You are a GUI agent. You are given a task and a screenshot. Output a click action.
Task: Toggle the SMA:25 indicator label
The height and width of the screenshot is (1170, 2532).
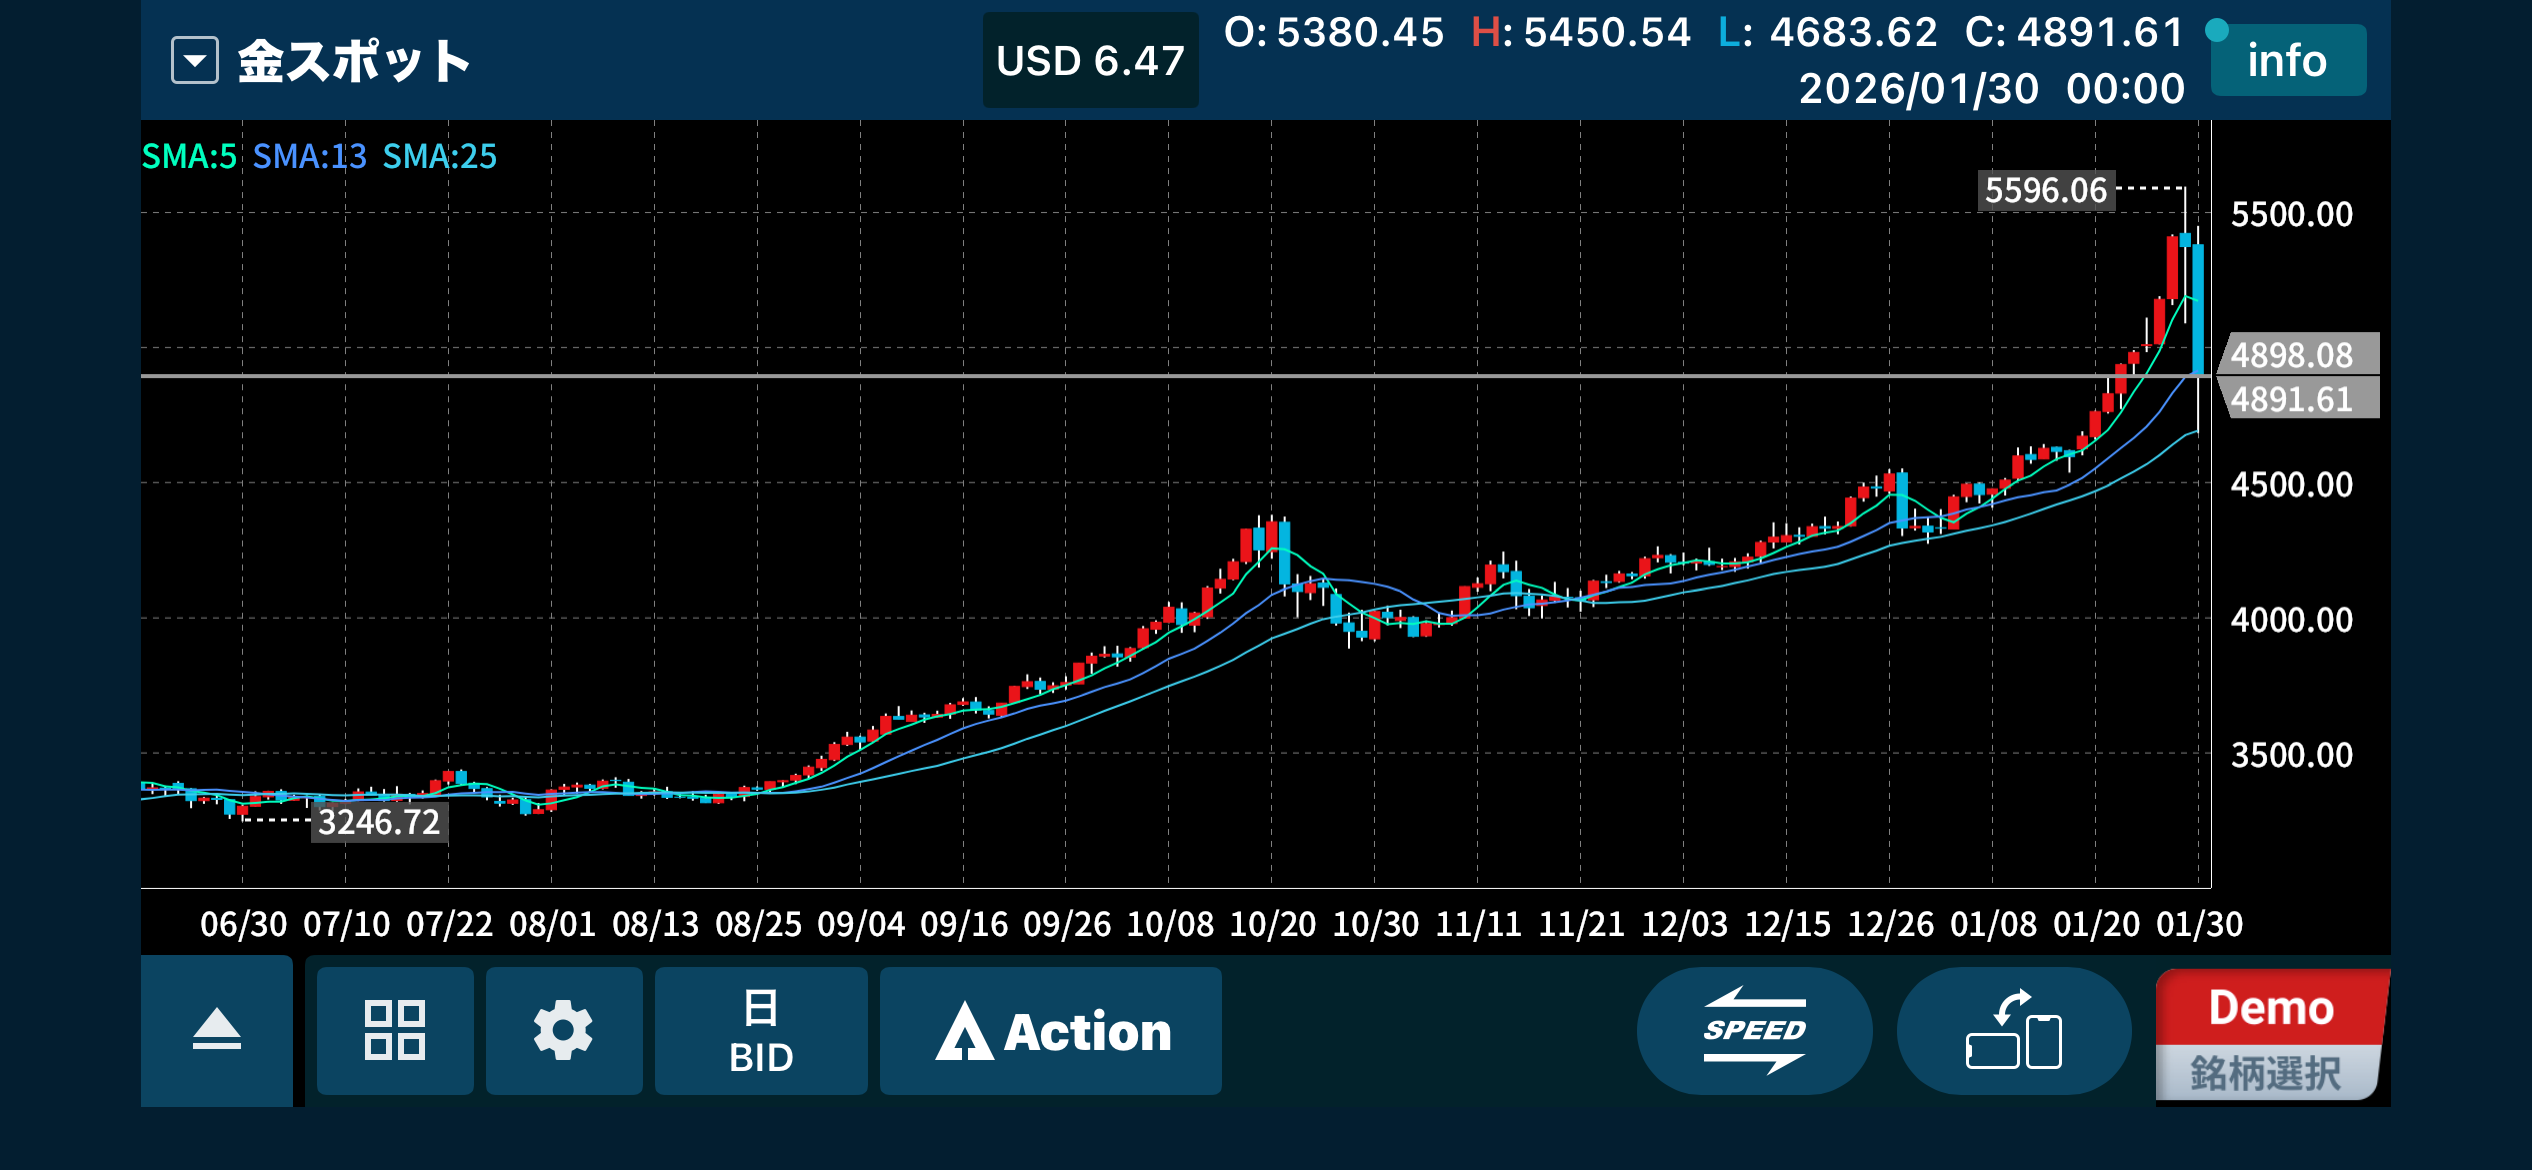[439, 157]
